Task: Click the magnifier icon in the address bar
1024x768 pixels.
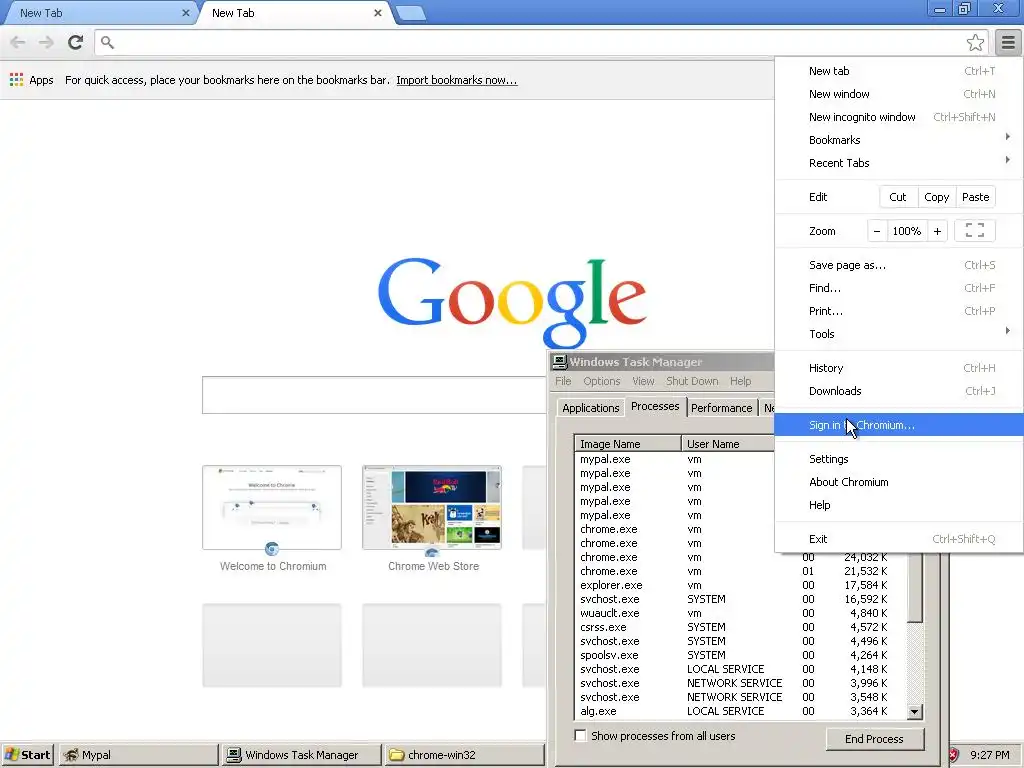Action: [x=107, y=42]
